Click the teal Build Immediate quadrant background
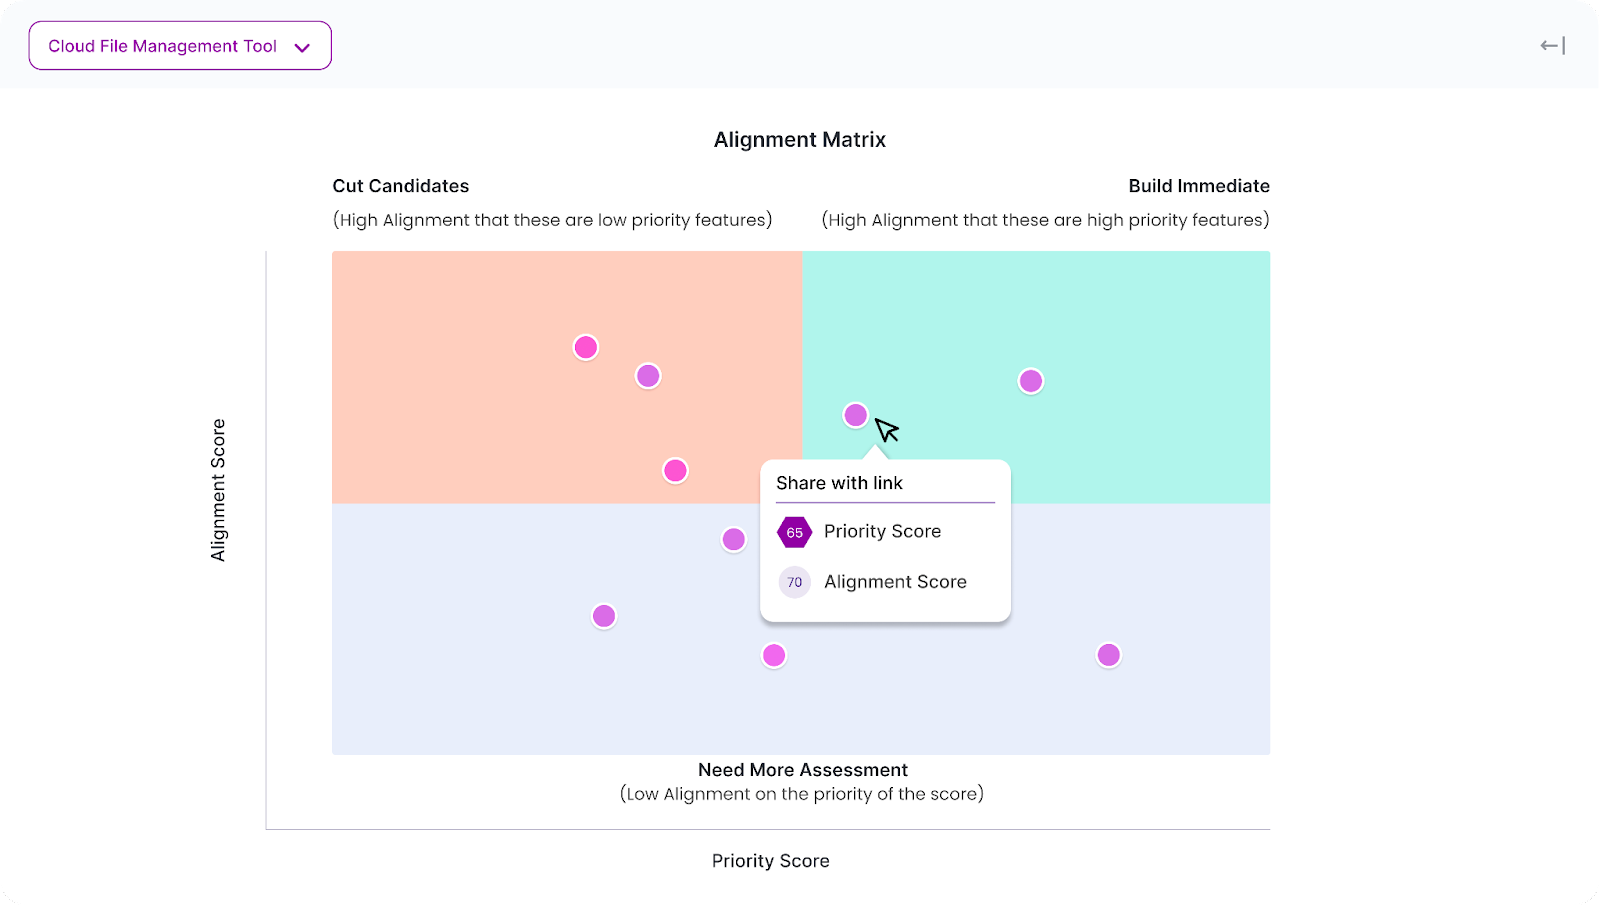The width and height of the screenshot is (1600, 905). [1150, 300]
